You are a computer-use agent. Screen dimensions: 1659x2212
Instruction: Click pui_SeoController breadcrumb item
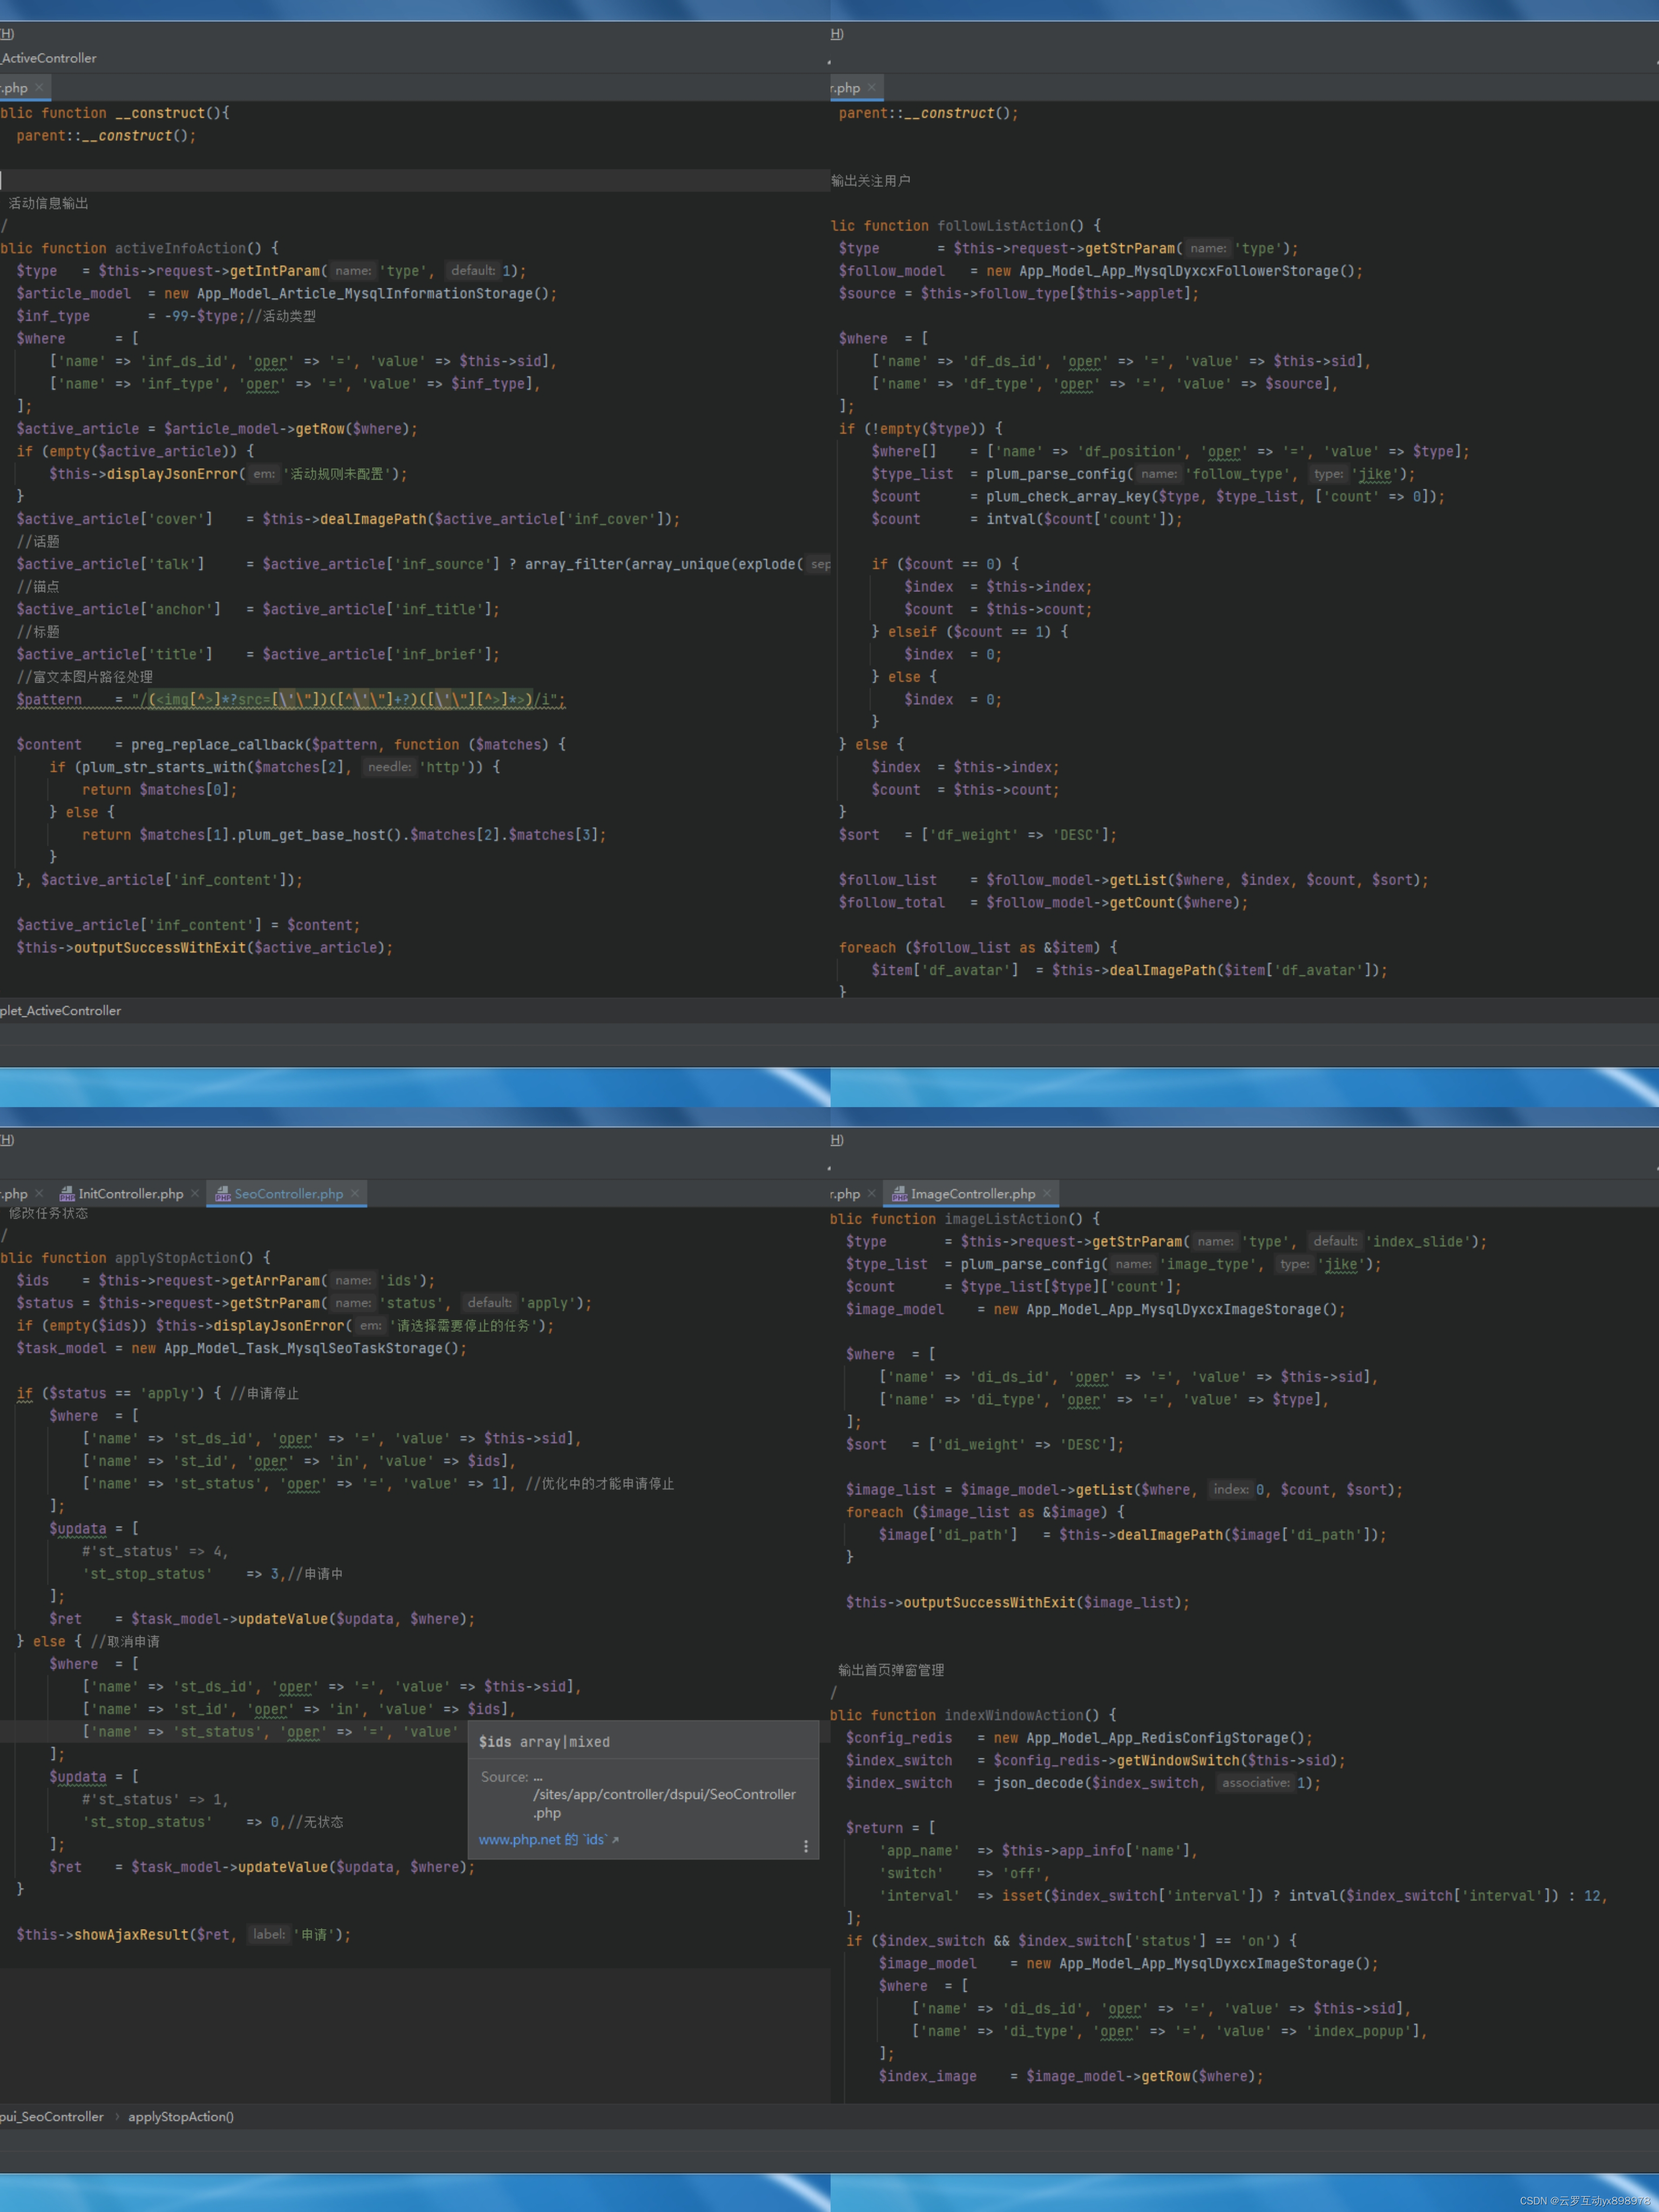[x=52, y=2116]
